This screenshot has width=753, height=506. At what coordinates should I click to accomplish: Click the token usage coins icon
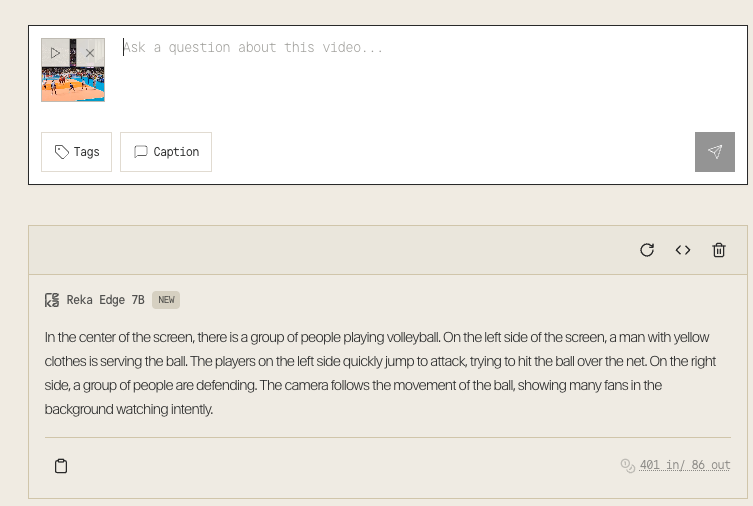point(628,465)
